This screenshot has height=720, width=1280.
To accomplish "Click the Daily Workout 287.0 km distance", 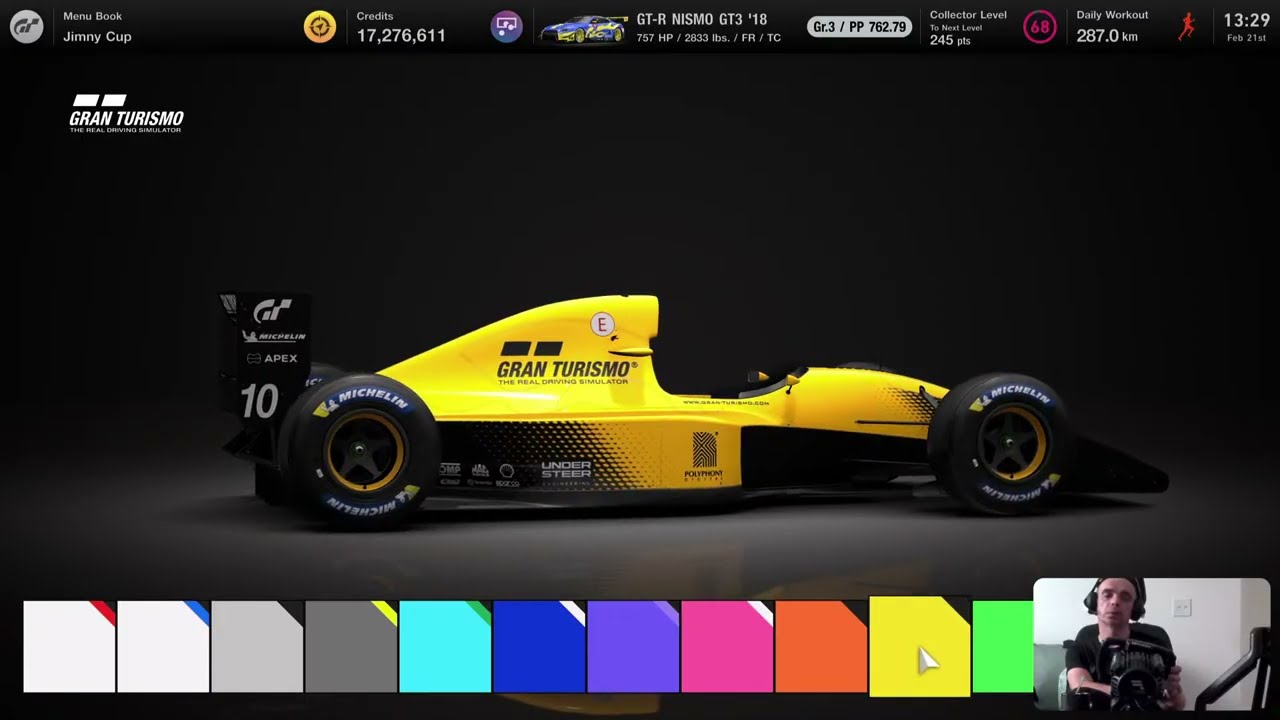I will pyautogui.click(x=1107, y=36).
